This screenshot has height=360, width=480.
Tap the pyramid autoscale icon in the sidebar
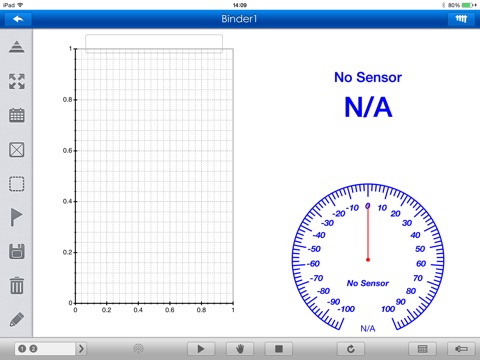coord(17,47)
